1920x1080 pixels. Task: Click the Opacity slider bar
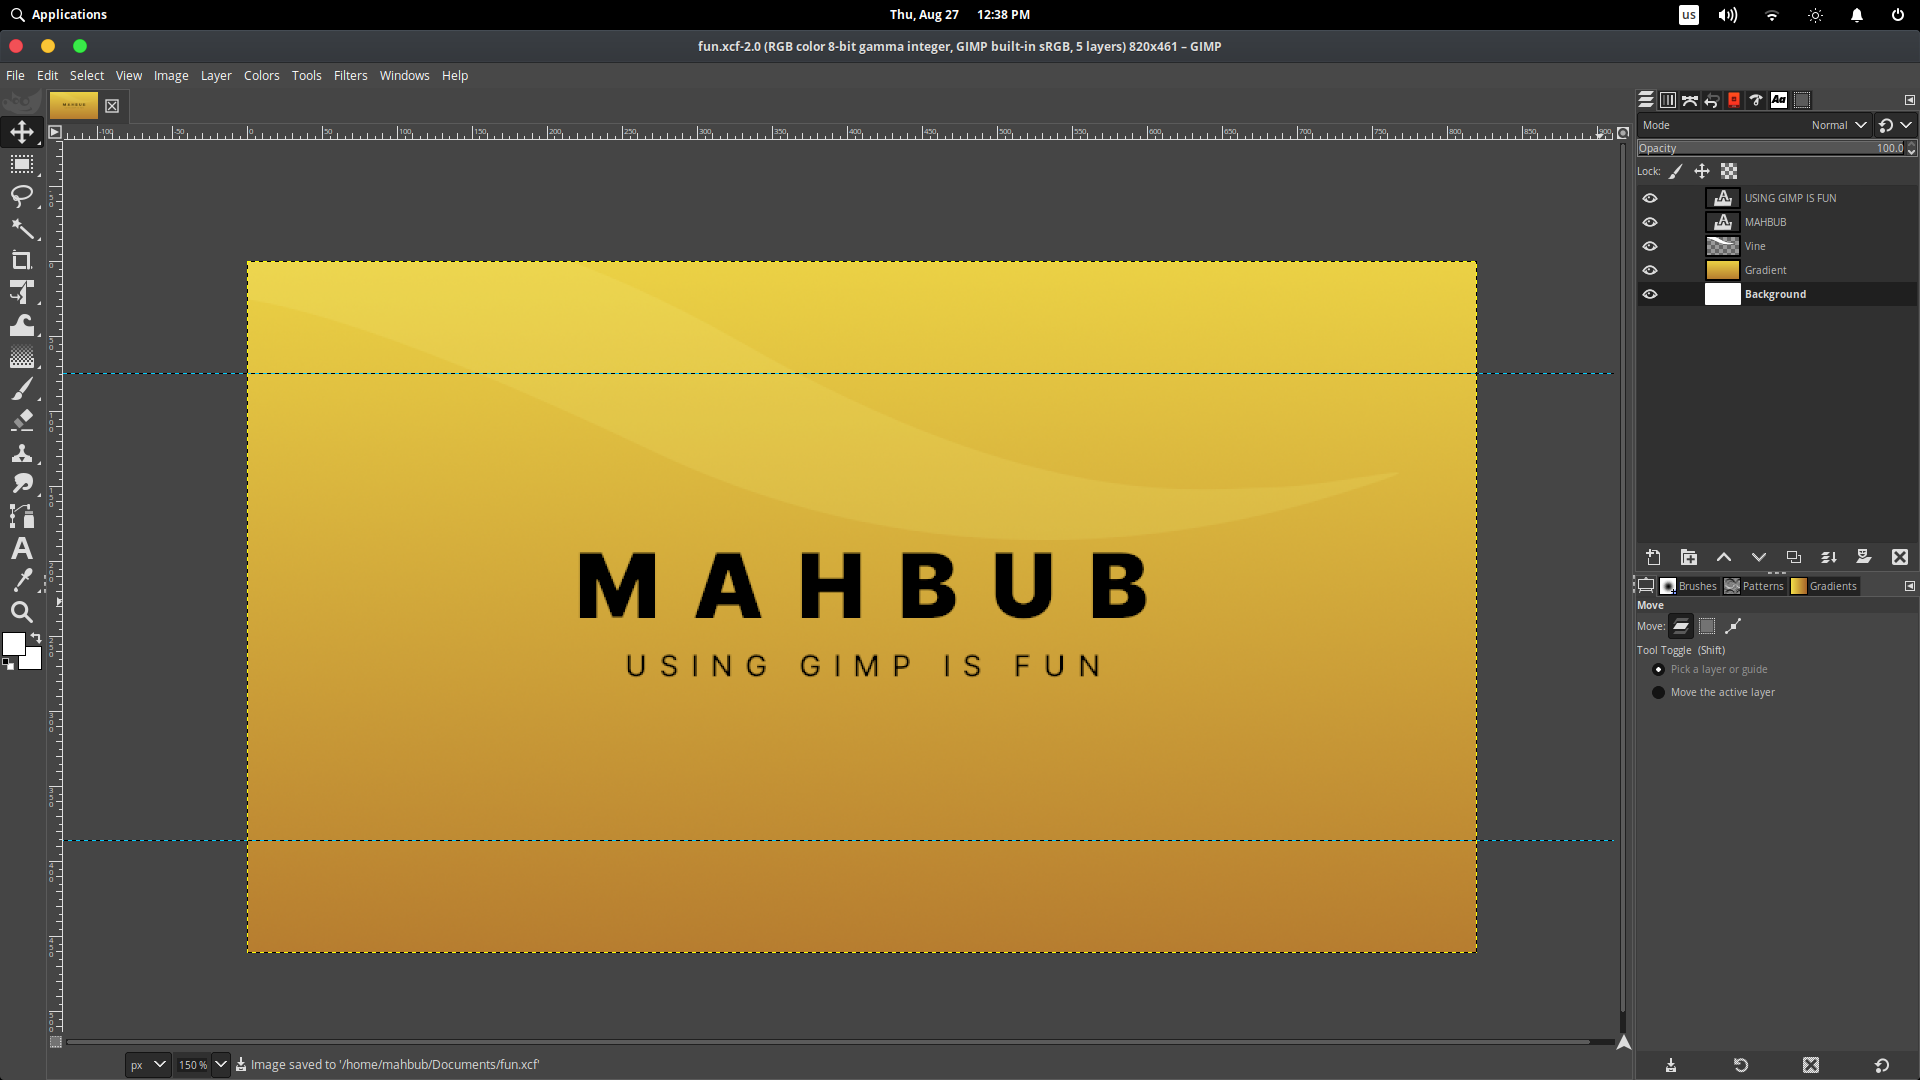coord(1771,148)
